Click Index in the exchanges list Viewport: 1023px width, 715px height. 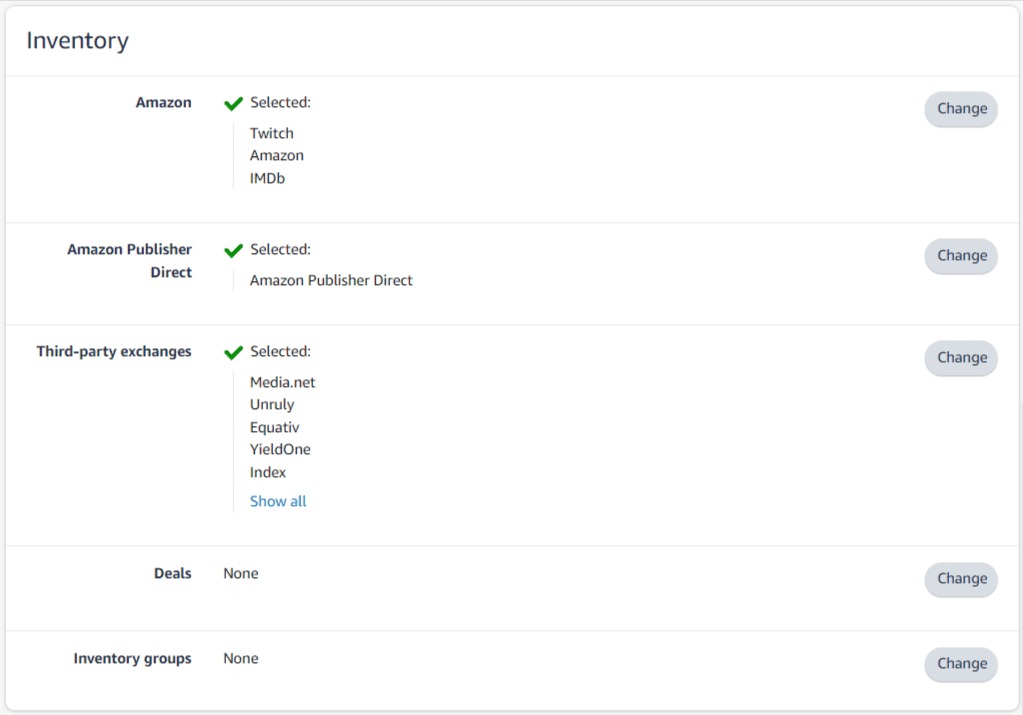click(x=268, y=473)
